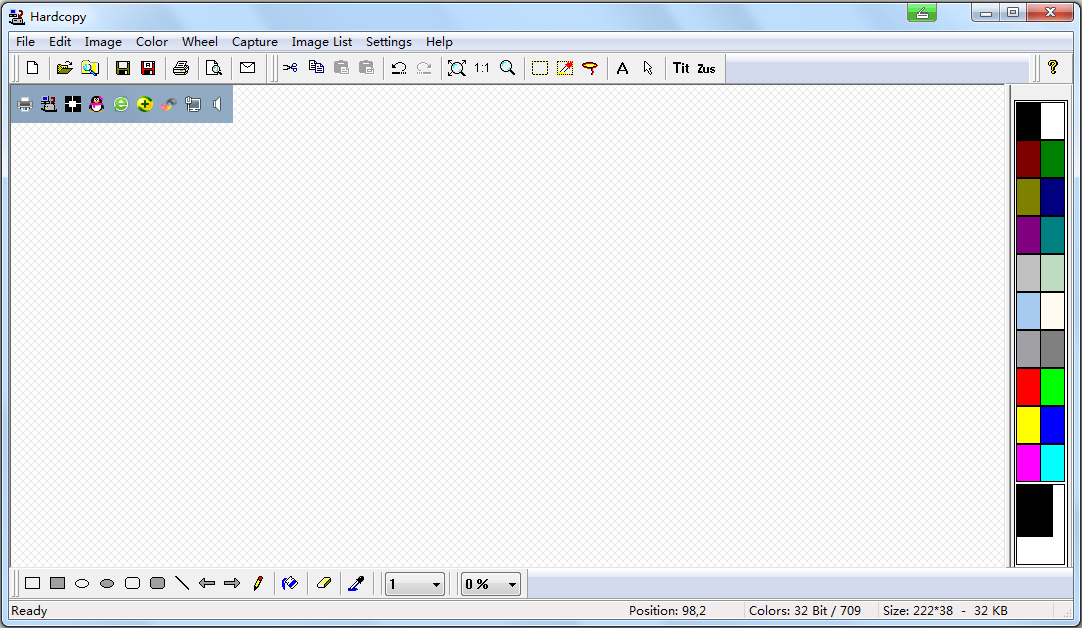Undo the last action
The height and width of the screenshot is (628, 1082).
point(399,67)
